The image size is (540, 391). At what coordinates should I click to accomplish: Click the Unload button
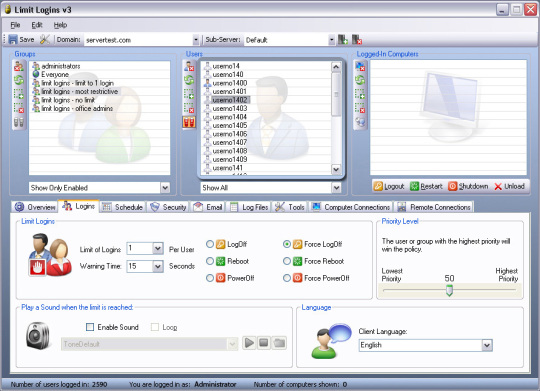pyautogui.click(x=510, y=186)
